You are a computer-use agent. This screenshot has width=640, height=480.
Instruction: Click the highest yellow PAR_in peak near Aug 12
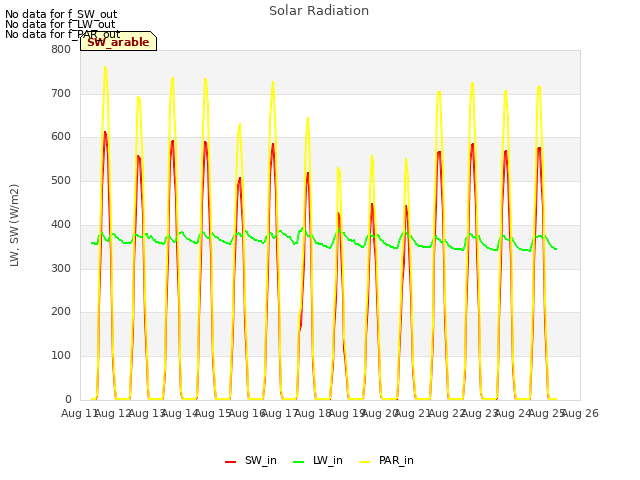[x=105, y=67]
